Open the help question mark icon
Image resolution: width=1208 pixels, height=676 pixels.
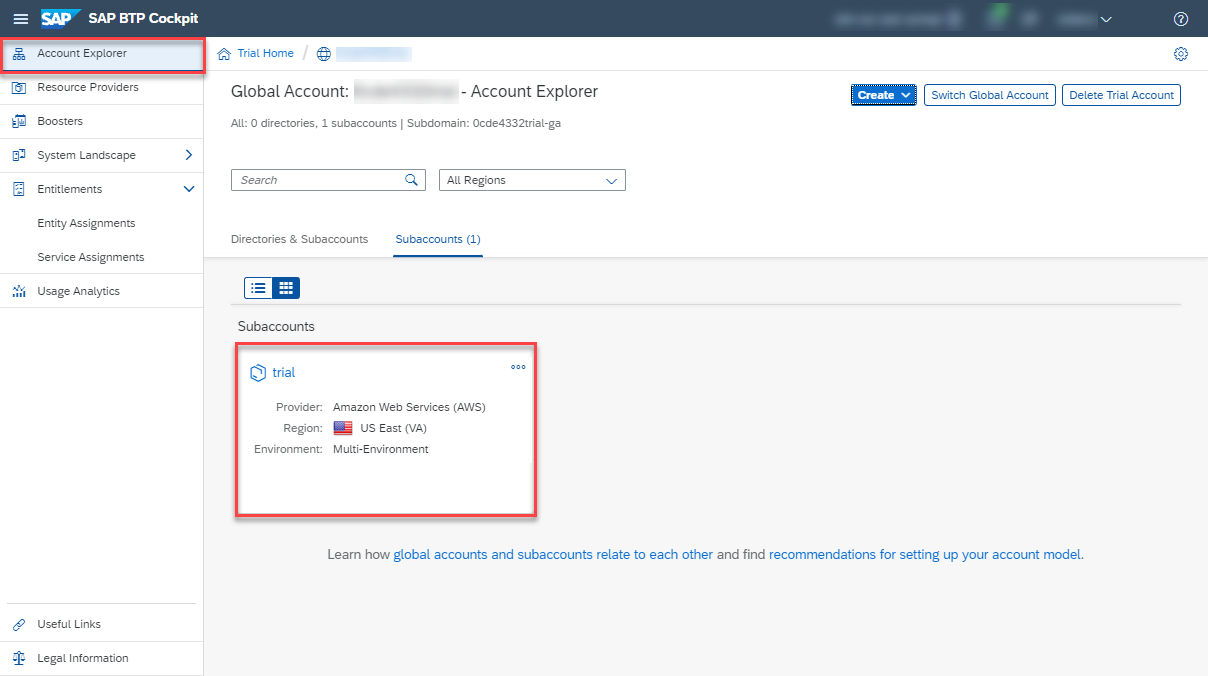[1181, 19]
